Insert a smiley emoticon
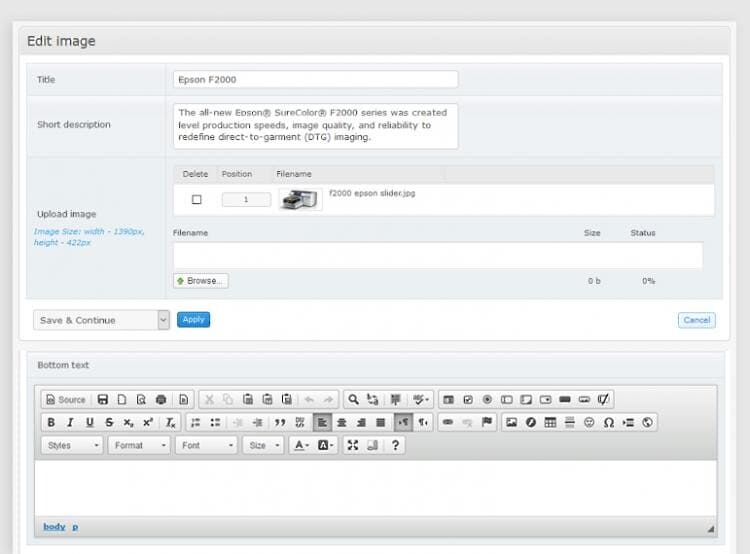Screen dimensions: 750x554 589,422
